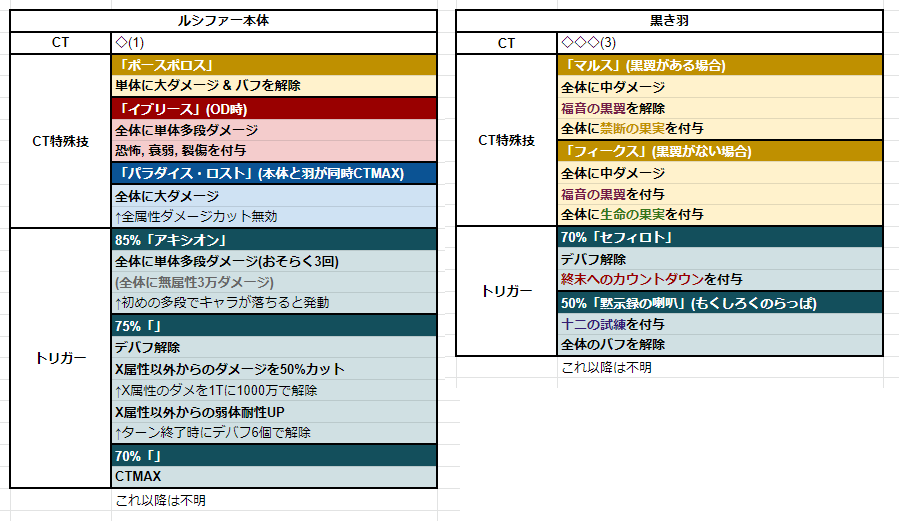Click デバフ解除 under 「セフィロト」
Screen dimensions: 899x521
coord(720,259)
